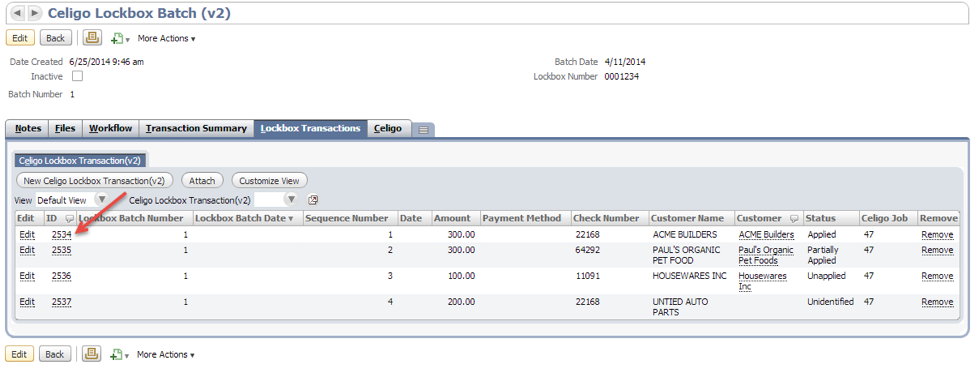The height and width of the screenshot is (369, 975).
Task: Switch to the Celigo tab
Action: point(389,128)
